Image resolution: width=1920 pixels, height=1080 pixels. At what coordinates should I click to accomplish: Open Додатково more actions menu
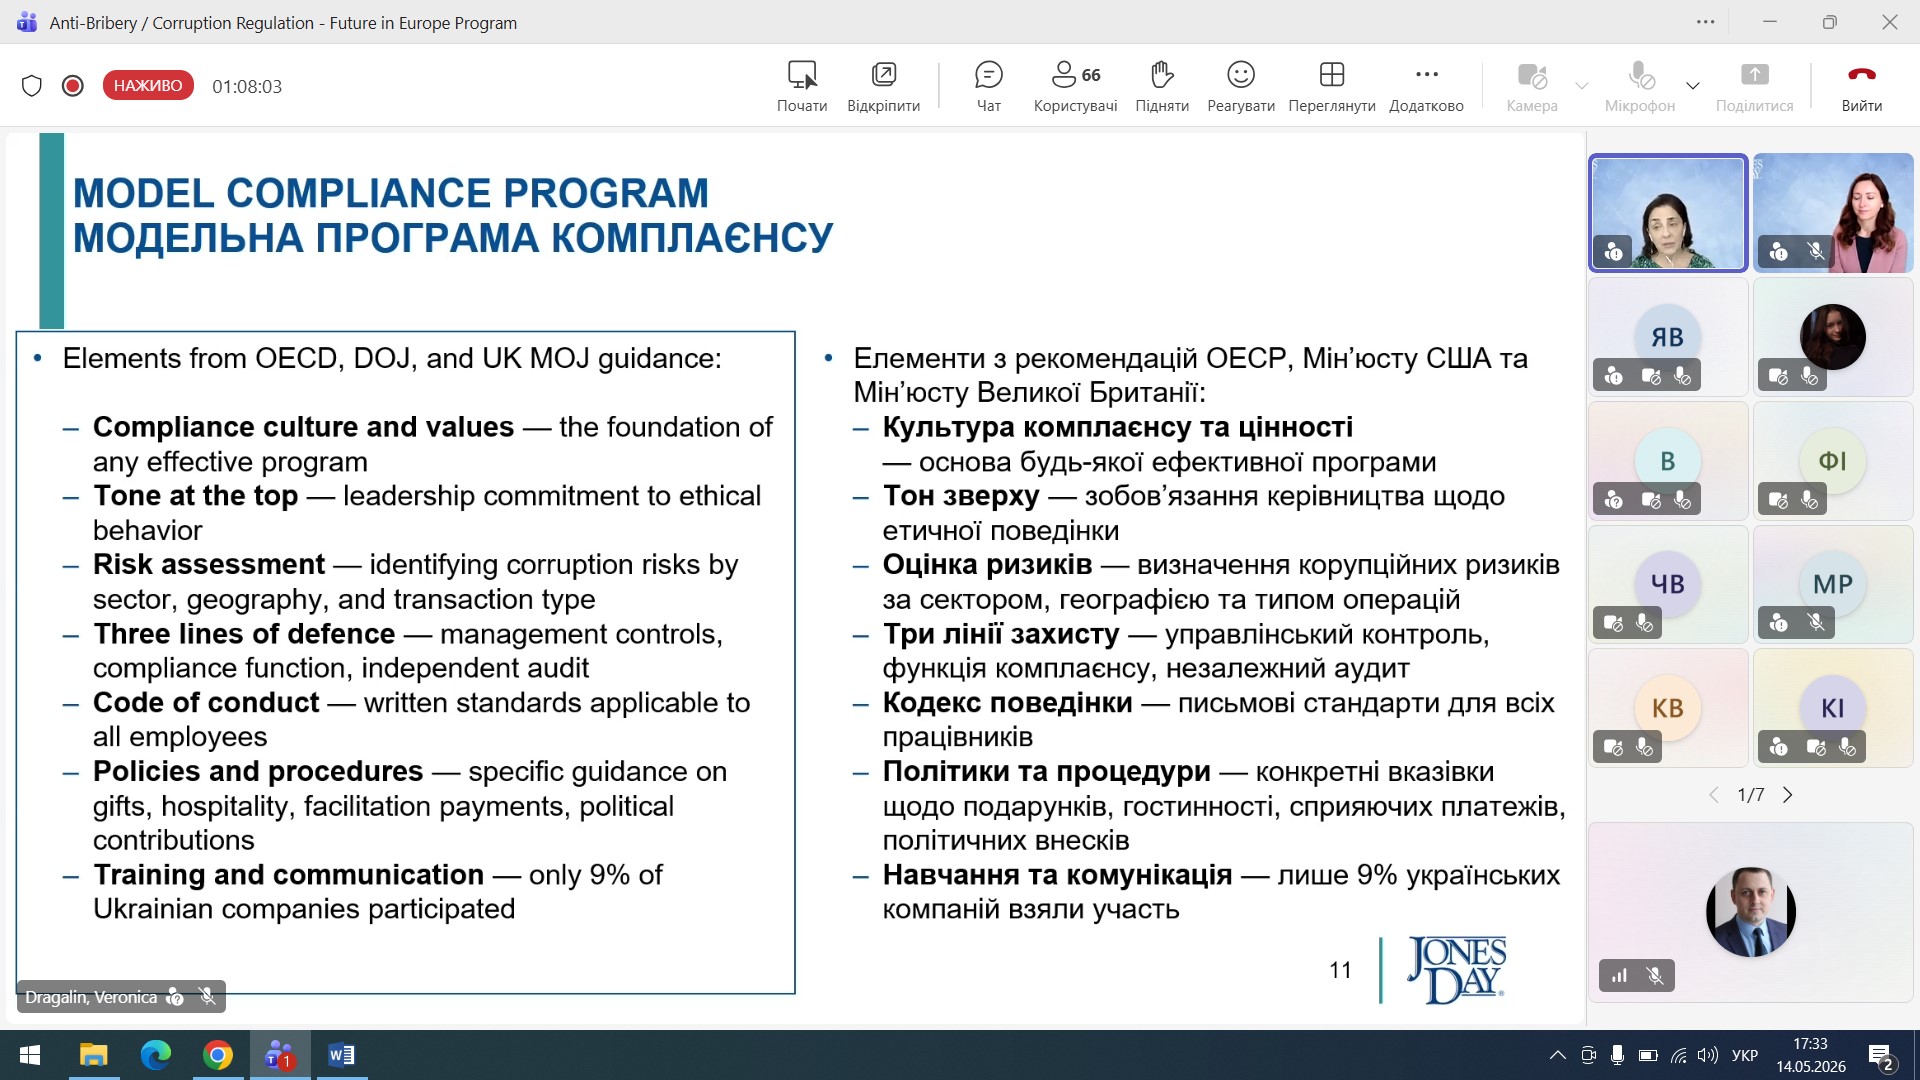(1426, 86)
